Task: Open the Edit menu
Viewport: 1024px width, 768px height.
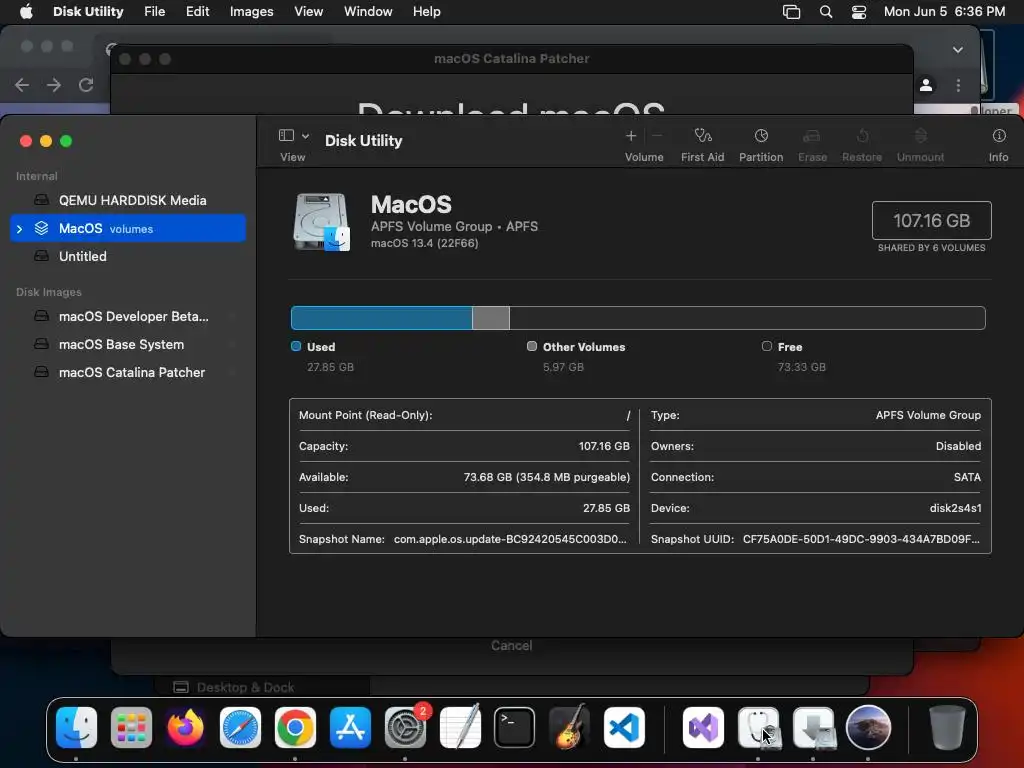Action: [x=197, y=12]
